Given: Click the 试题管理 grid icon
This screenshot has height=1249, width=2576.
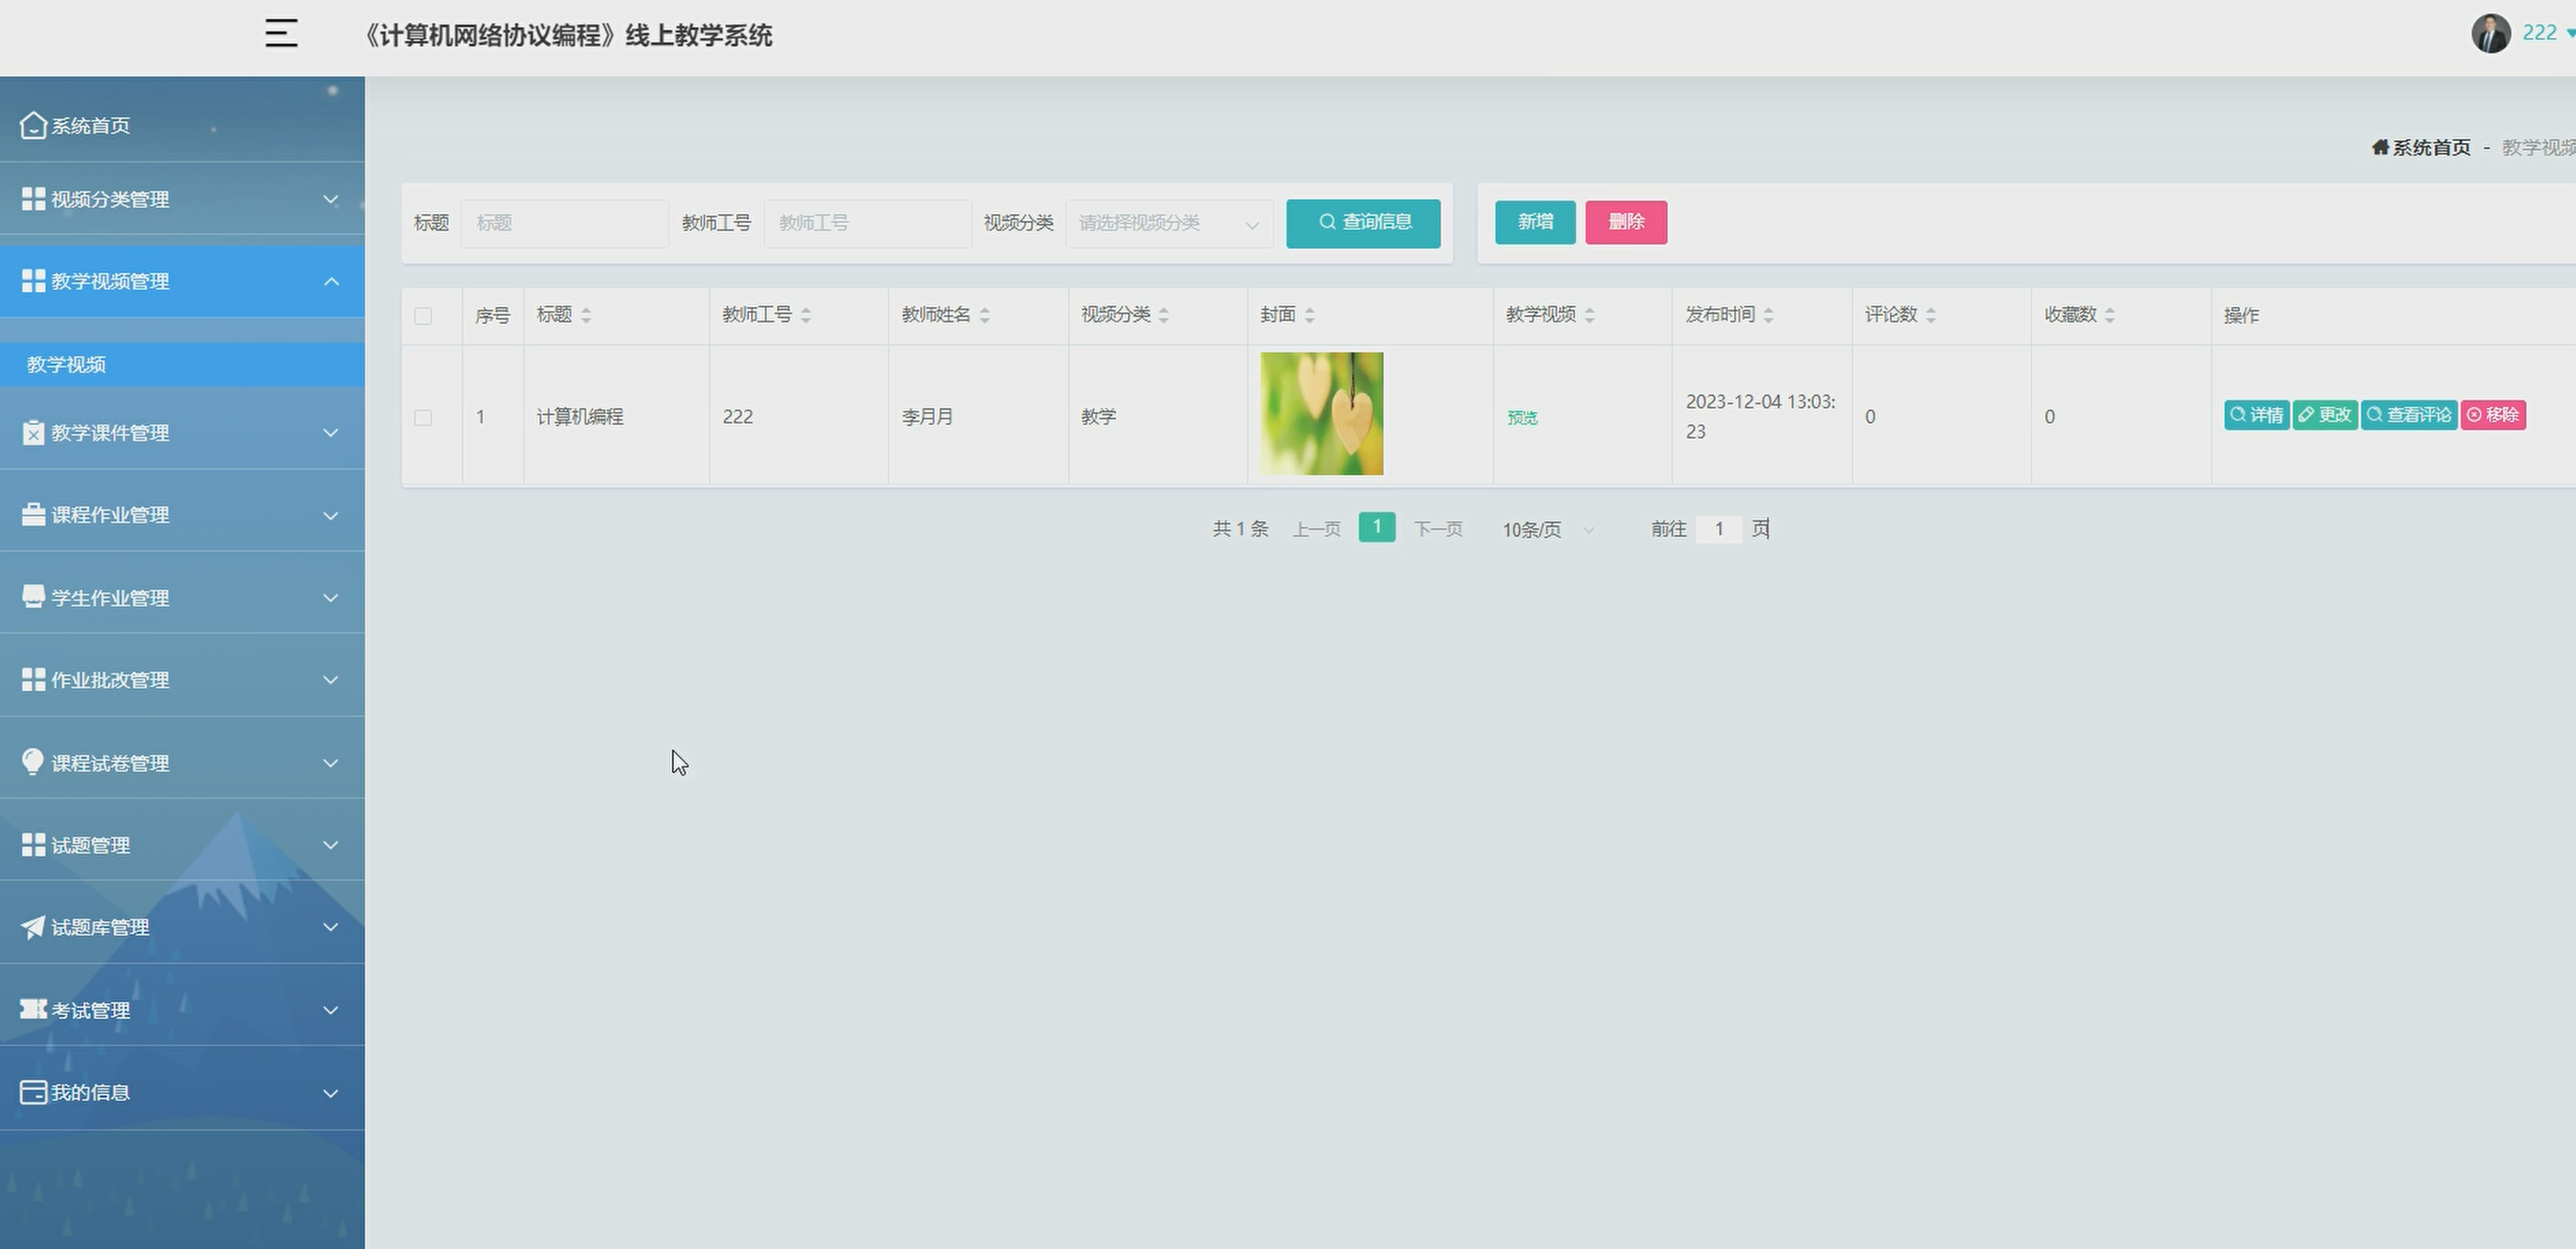Looking at the screenshot, I should coord(33,844).
